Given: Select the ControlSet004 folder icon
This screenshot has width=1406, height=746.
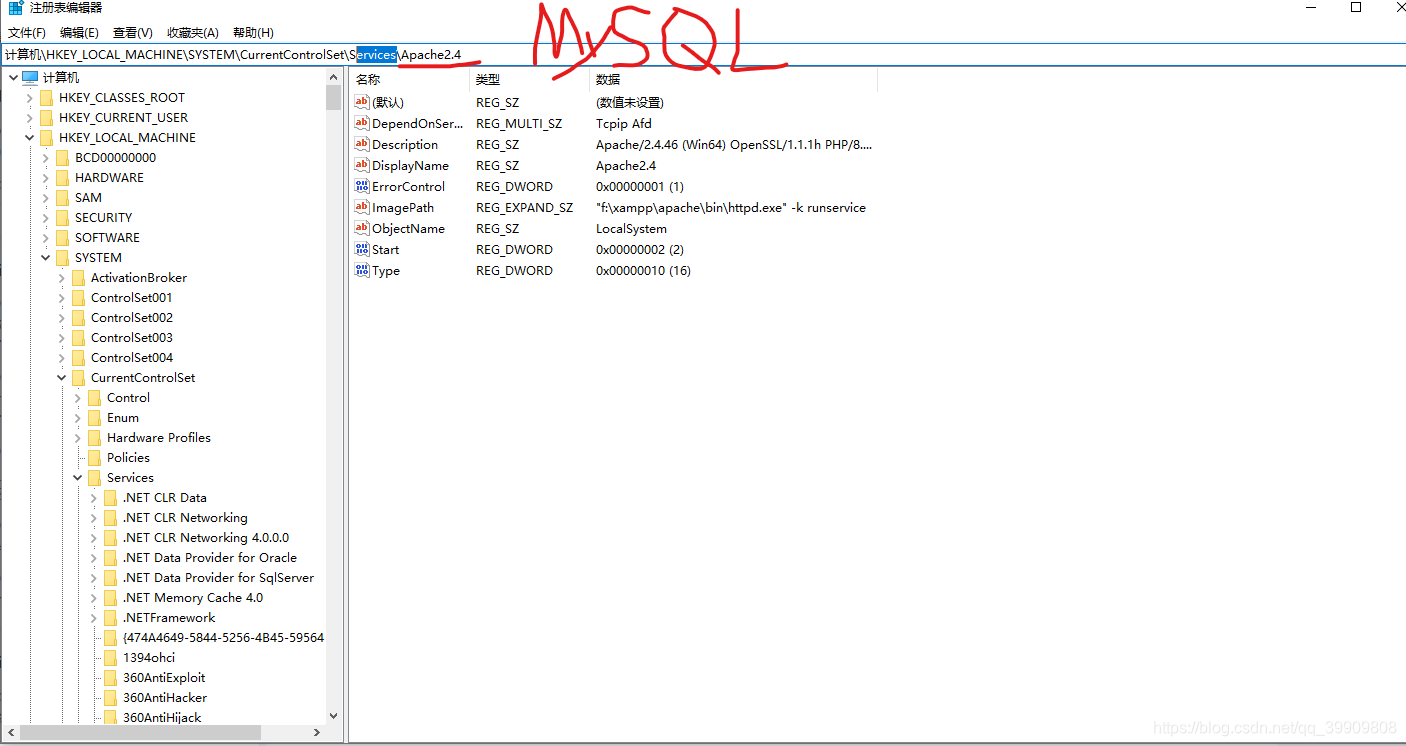Looking at the screenshot, I should (x=78, y=357).
